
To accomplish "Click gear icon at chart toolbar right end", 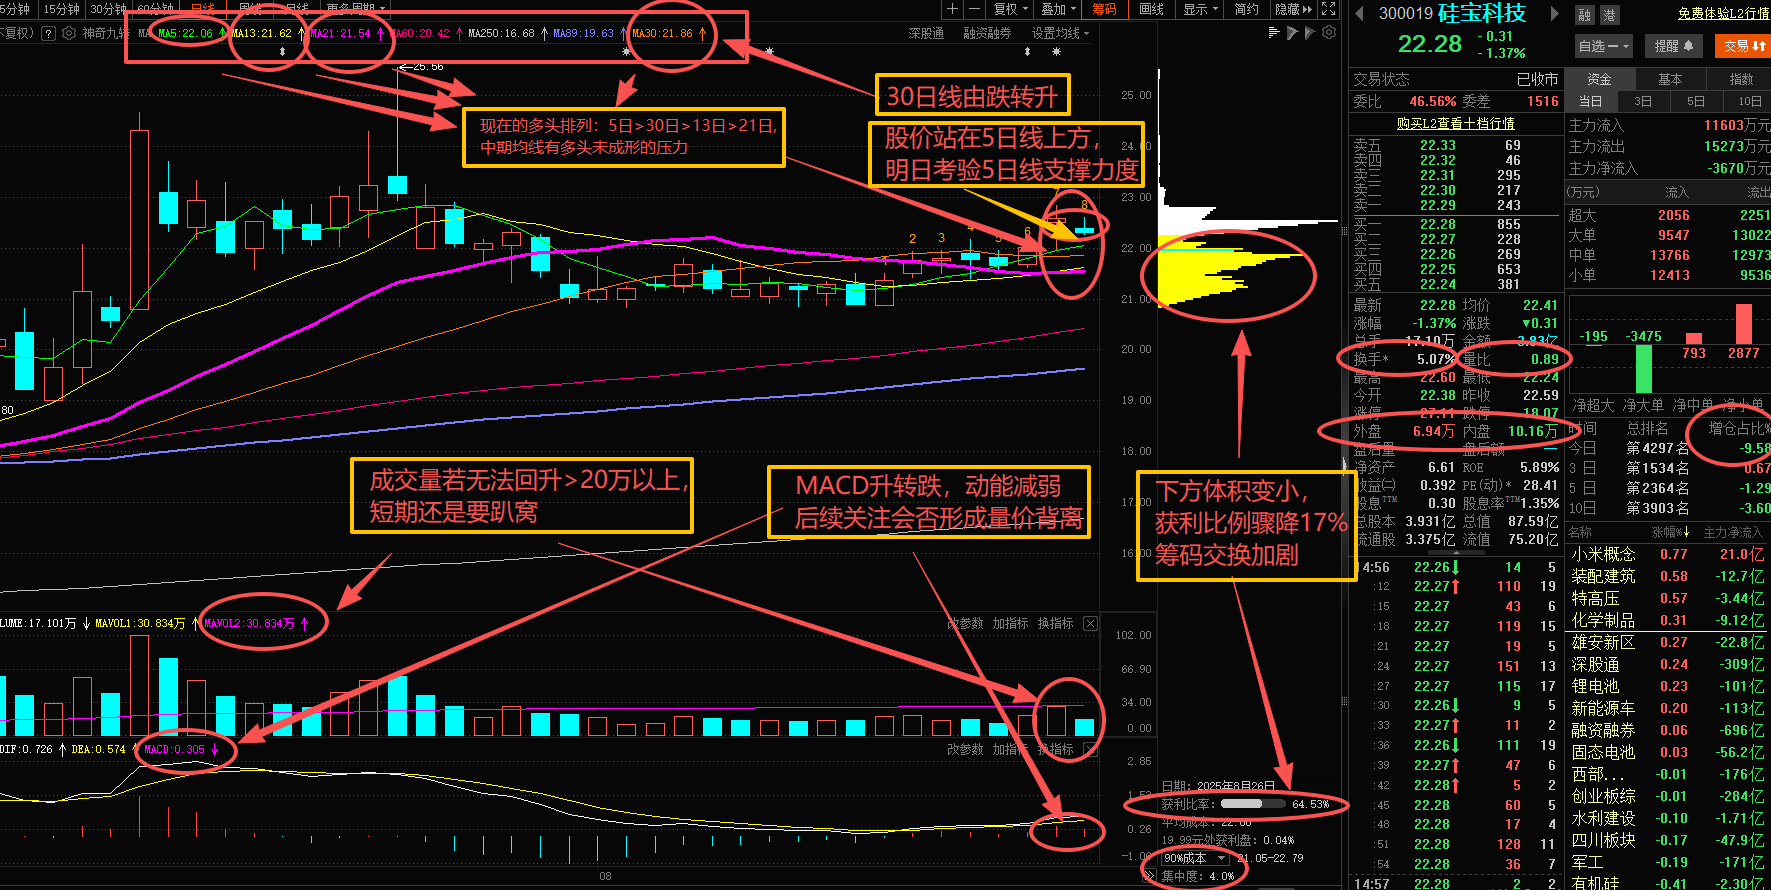I will [1329, 33].
